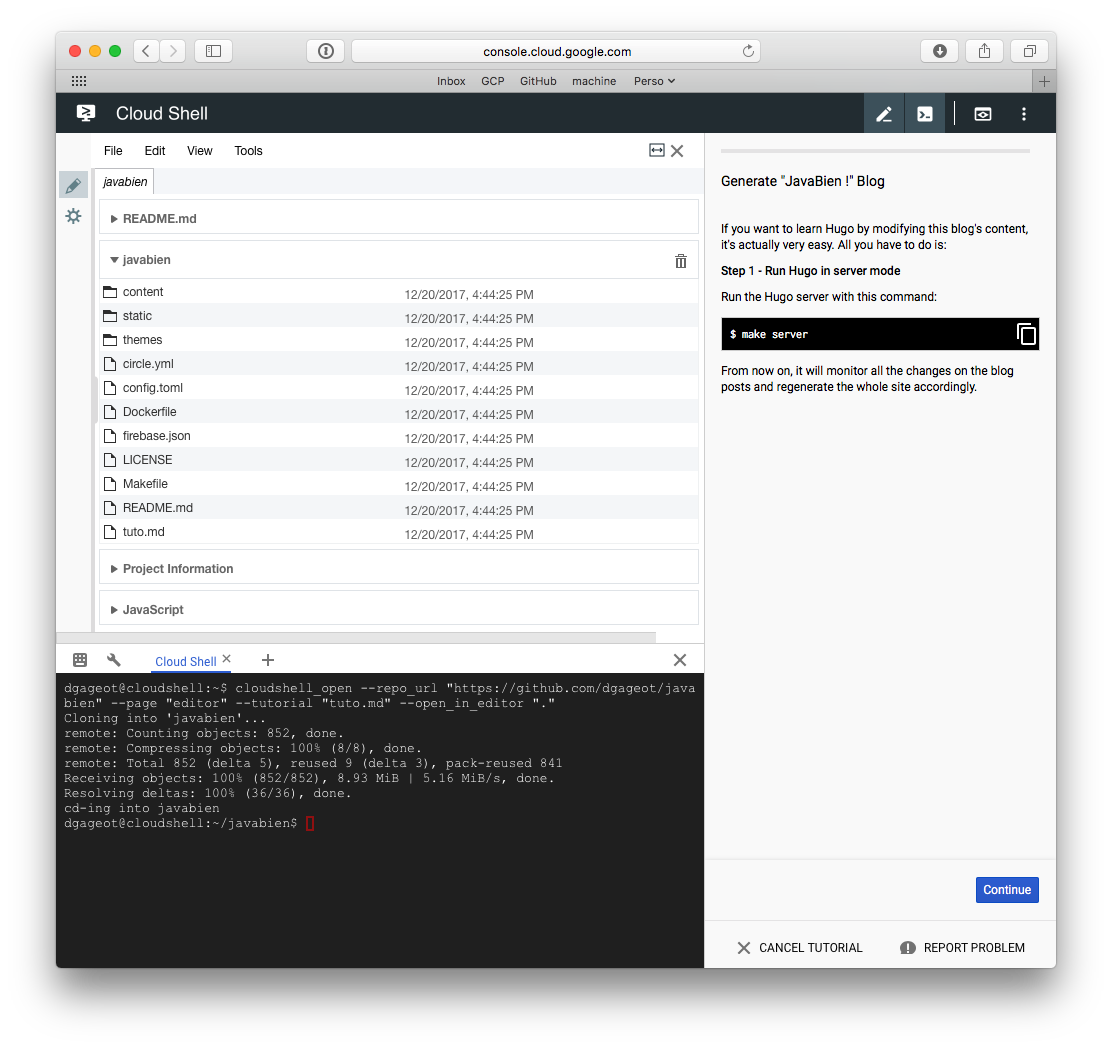Open the content folder
Viewport: 1112px width, 1048px height.
click(x=399, y=292)
